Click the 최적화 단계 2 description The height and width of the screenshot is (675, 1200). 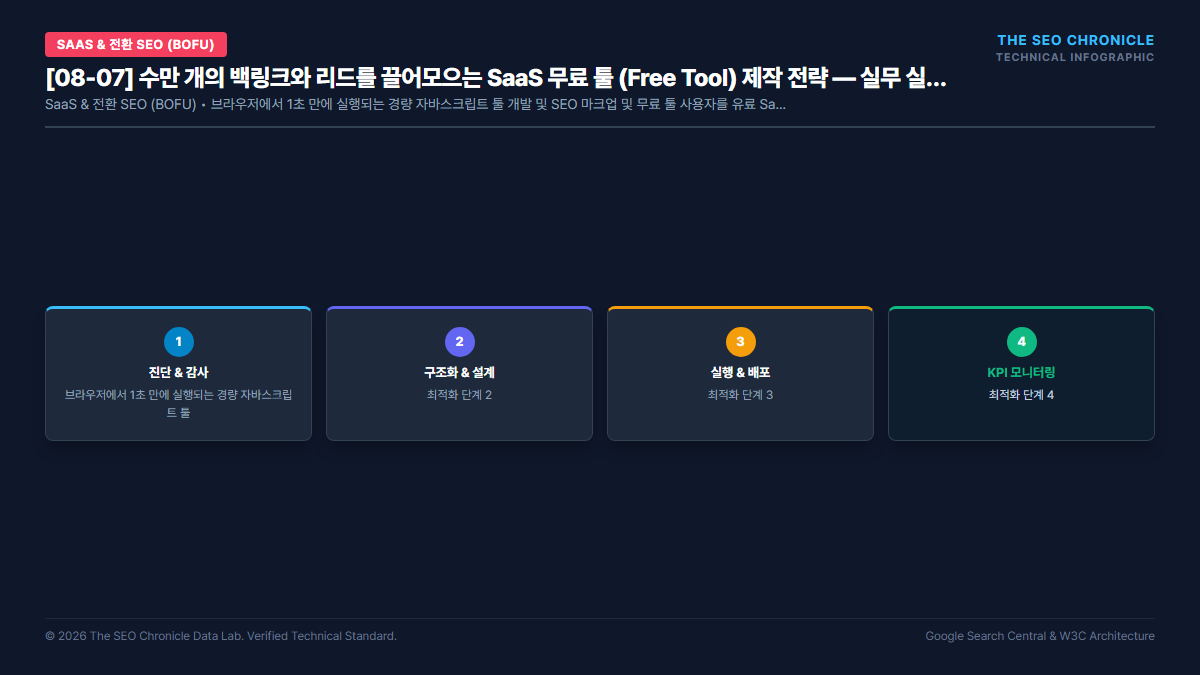[460, 395]
